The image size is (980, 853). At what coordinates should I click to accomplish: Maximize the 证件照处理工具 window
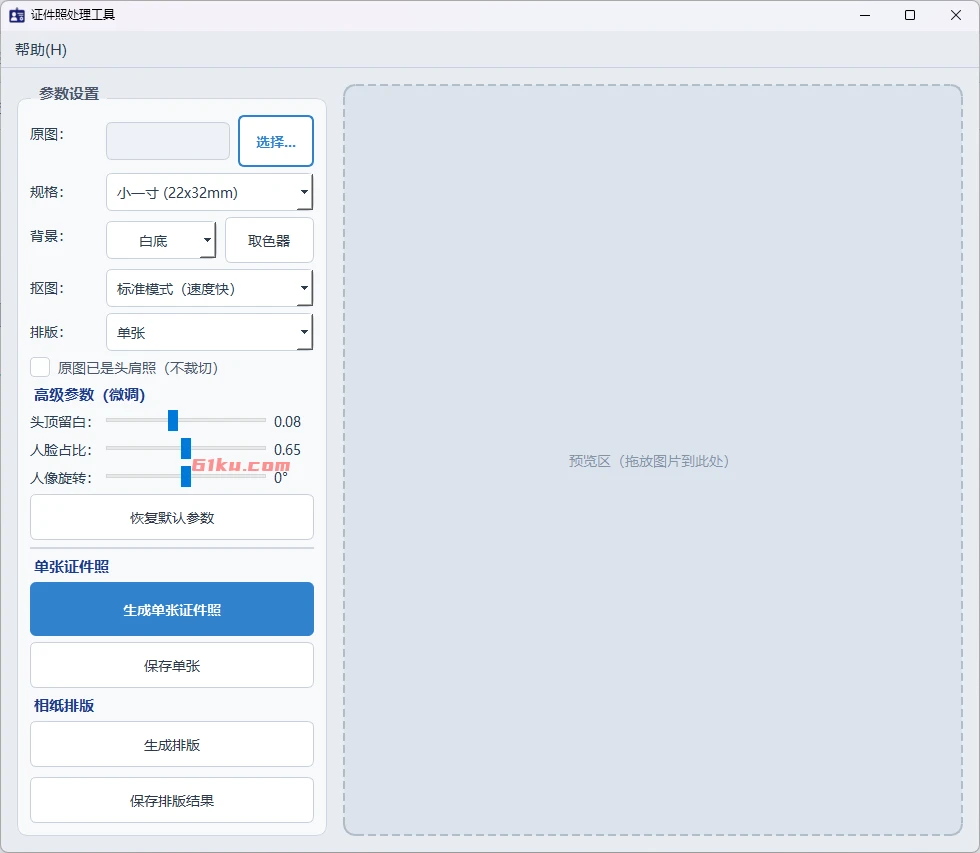[x=910, y=15]
